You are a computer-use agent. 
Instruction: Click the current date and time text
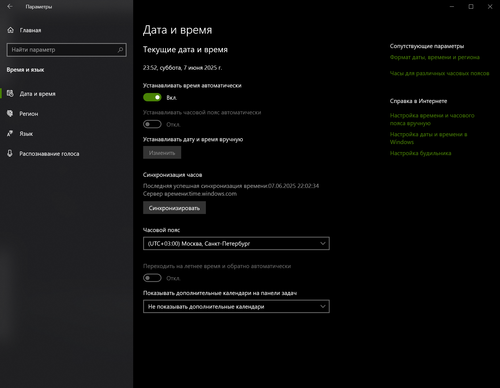[182, 68]
